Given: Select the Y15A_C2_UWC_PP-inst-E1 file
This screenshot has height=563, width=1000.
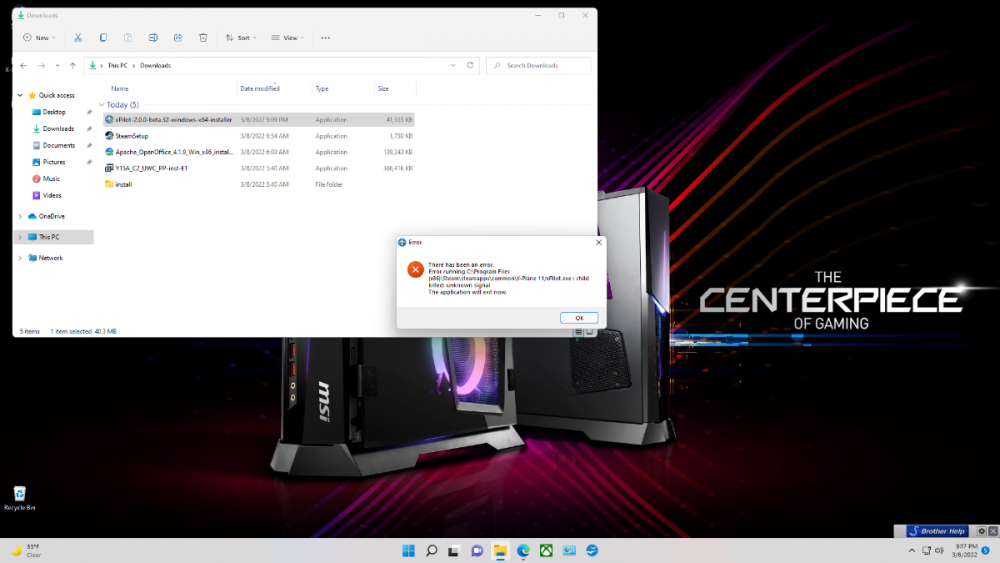Looking at the screenshot, I should pyautogui.click(x=258, y=168).
